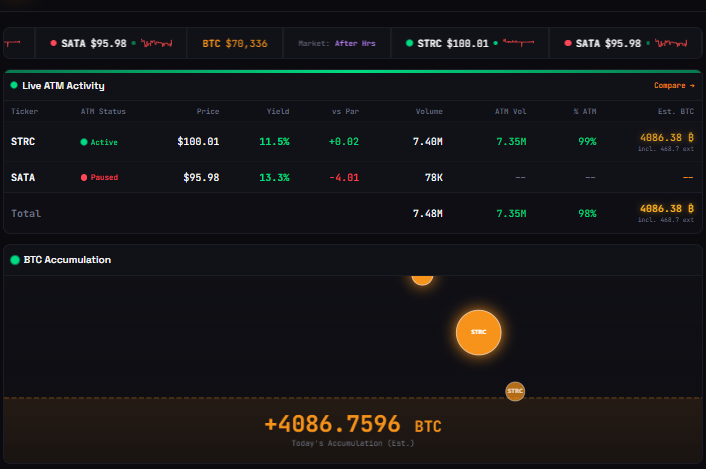Click the green dot before STRC ticker

coord(409,43)
